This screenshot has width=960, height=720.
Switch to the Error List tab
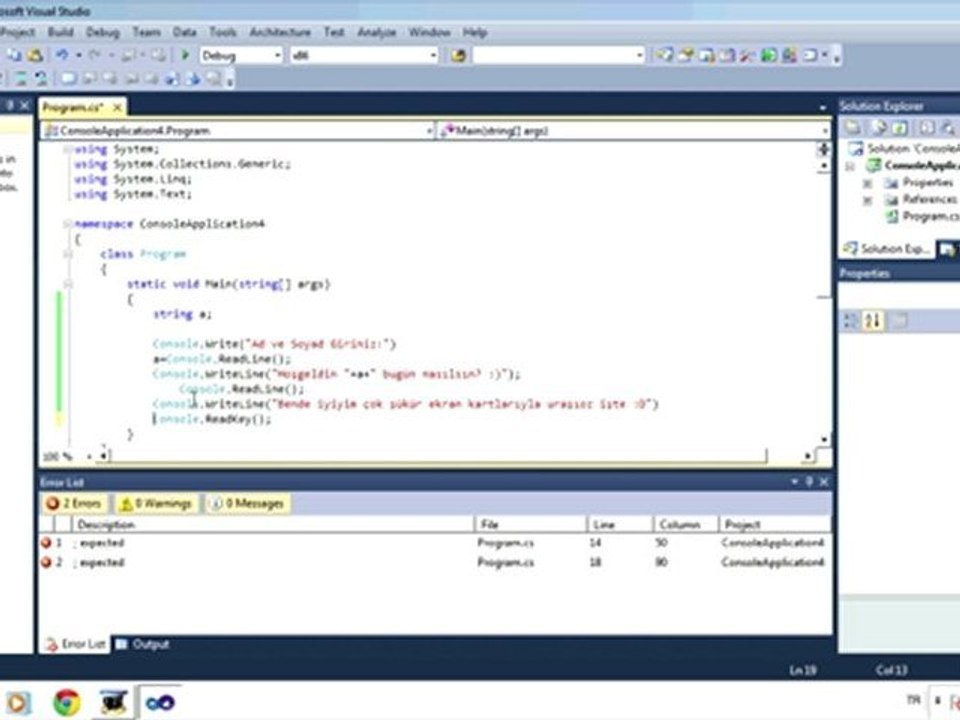(x=75, y=644)
